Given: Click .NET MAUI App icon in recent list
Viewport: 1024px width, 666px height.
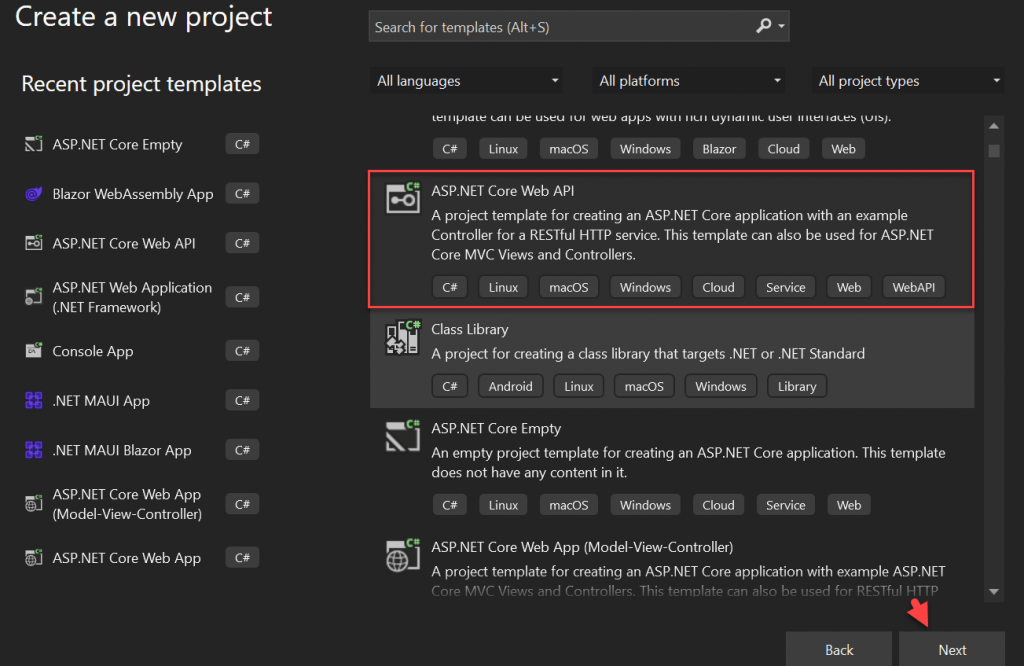Looking at the screenshot, I should pos(33,400).
